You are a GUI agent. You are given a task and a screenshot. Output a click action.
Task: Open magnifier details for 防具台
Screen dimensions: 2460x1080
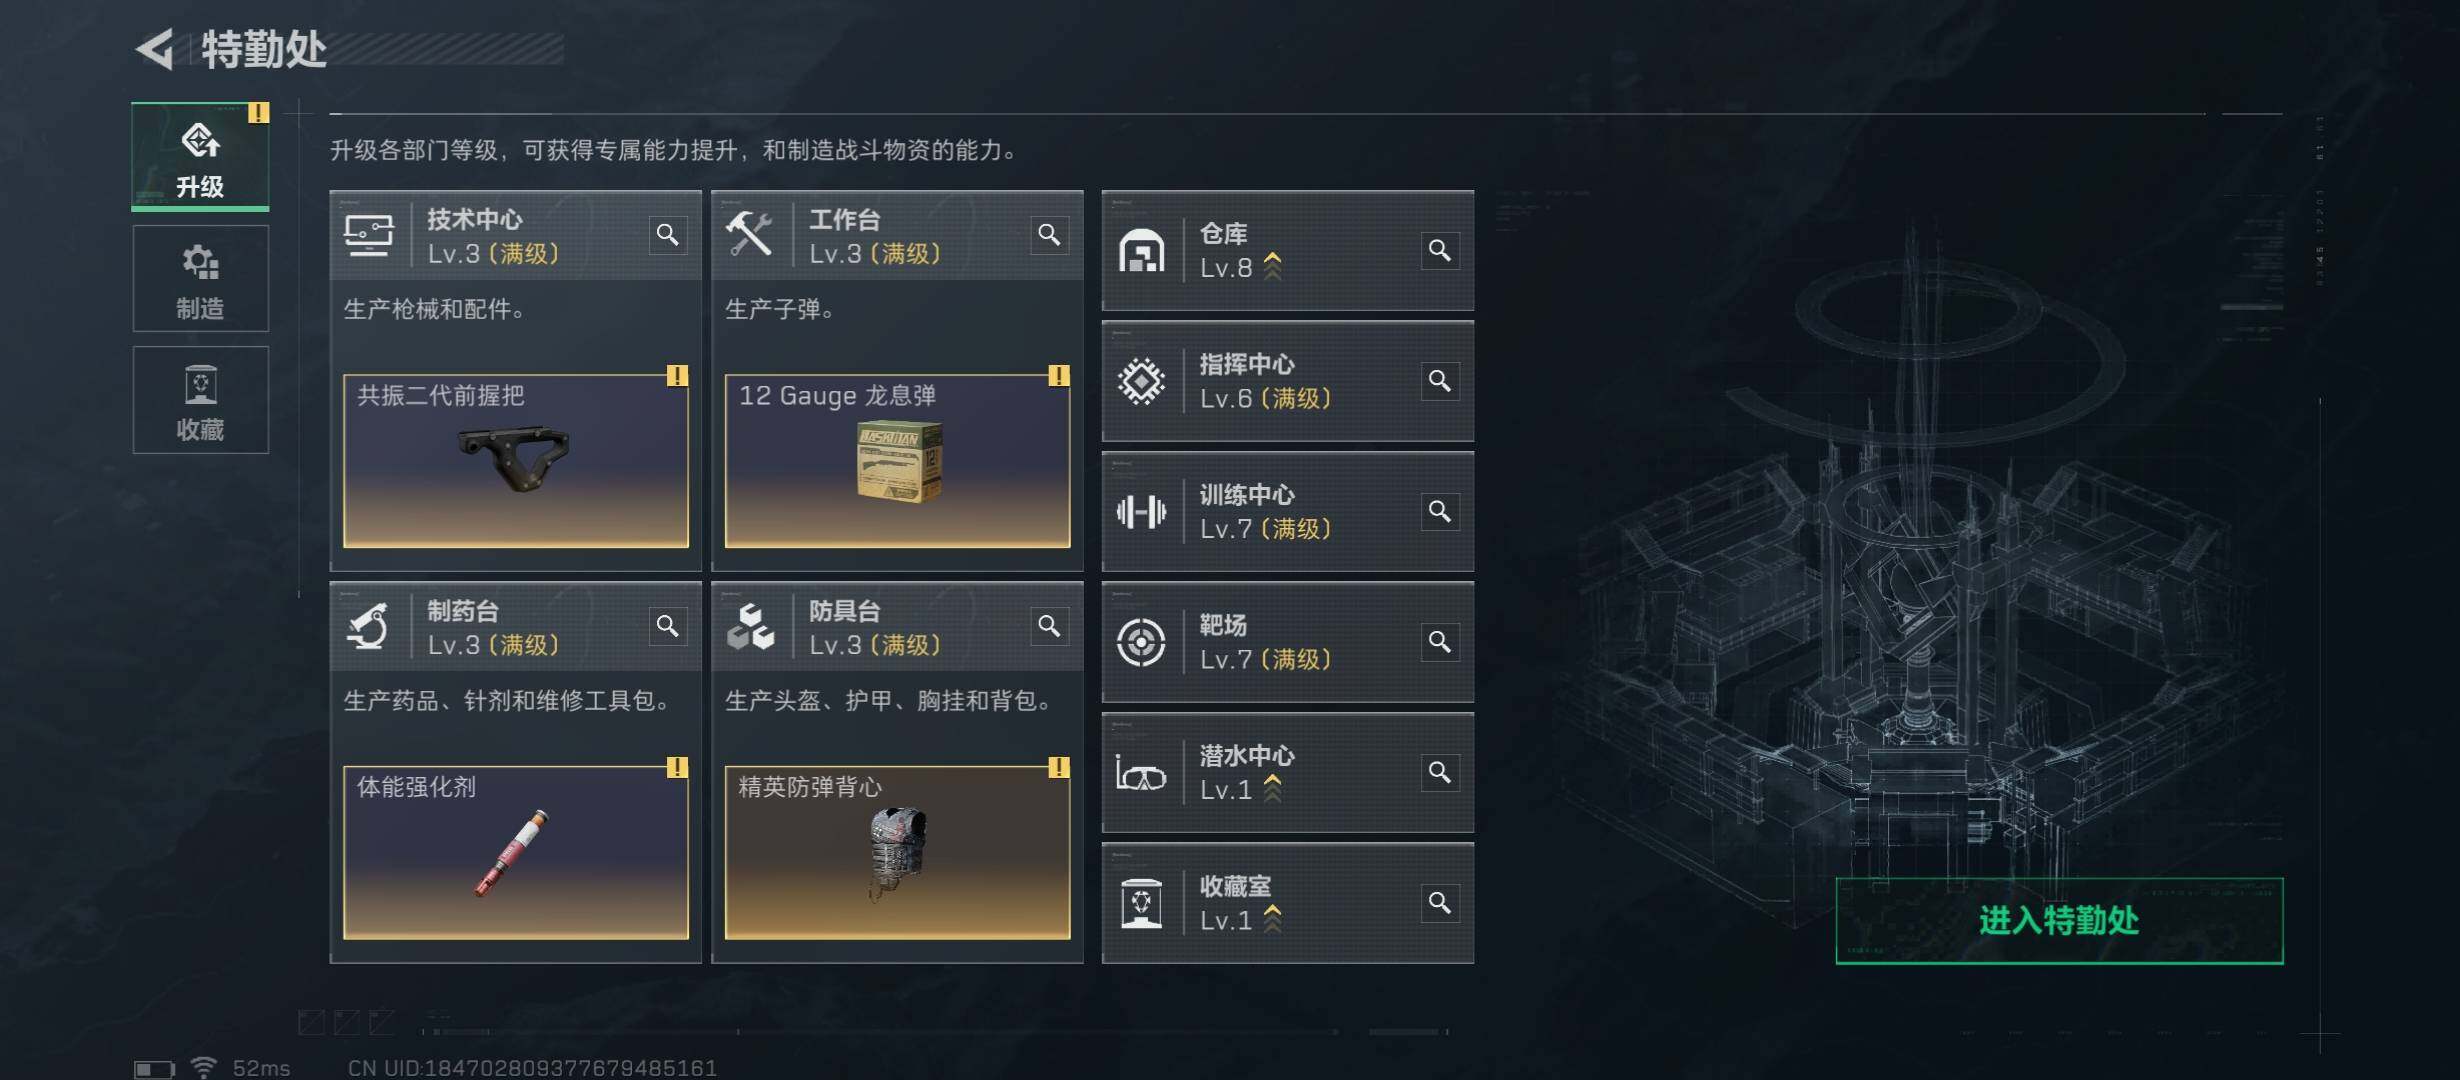click(x=1049, y=626)
